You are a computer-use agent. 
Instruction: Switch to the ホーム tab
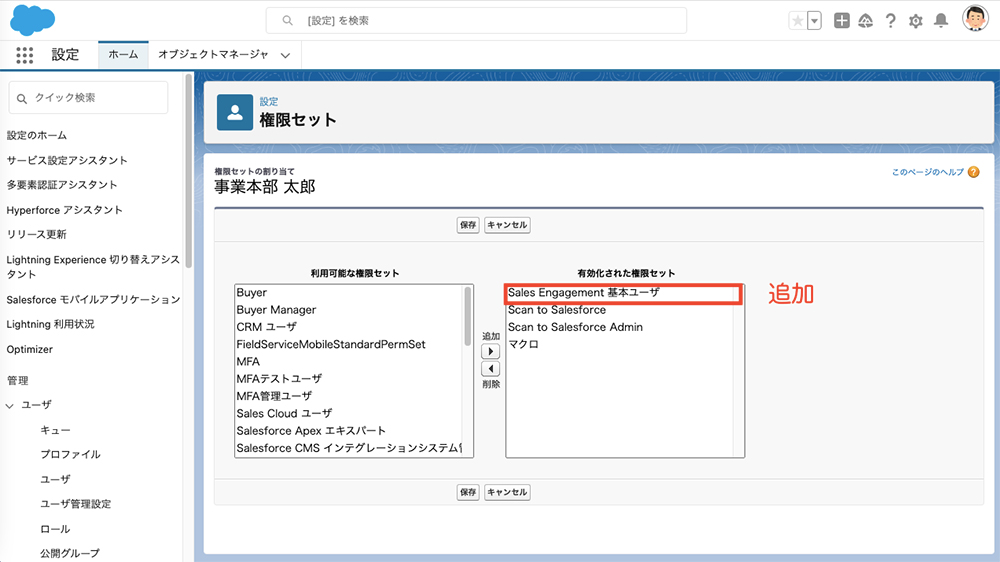[123, 55]
